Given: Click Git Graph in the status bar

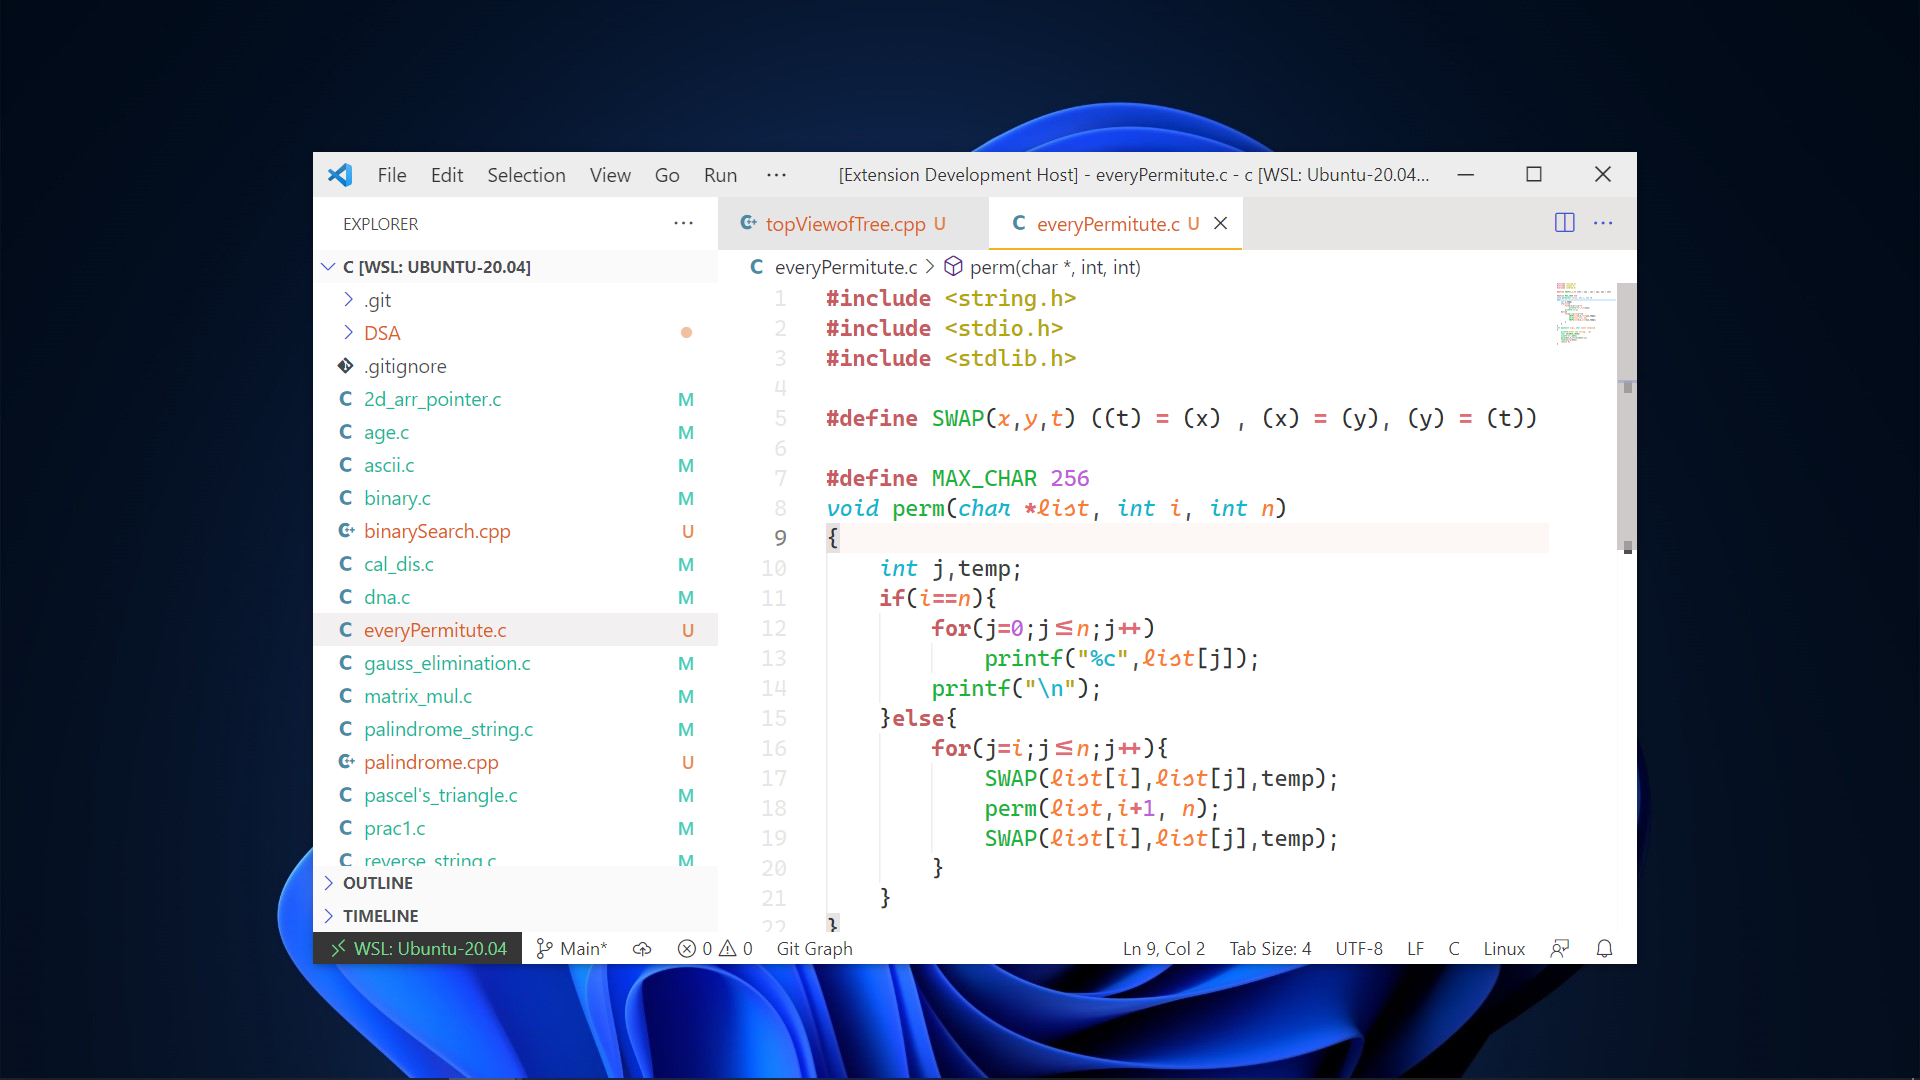Looking at the screenshot, I should click(814, 948).
